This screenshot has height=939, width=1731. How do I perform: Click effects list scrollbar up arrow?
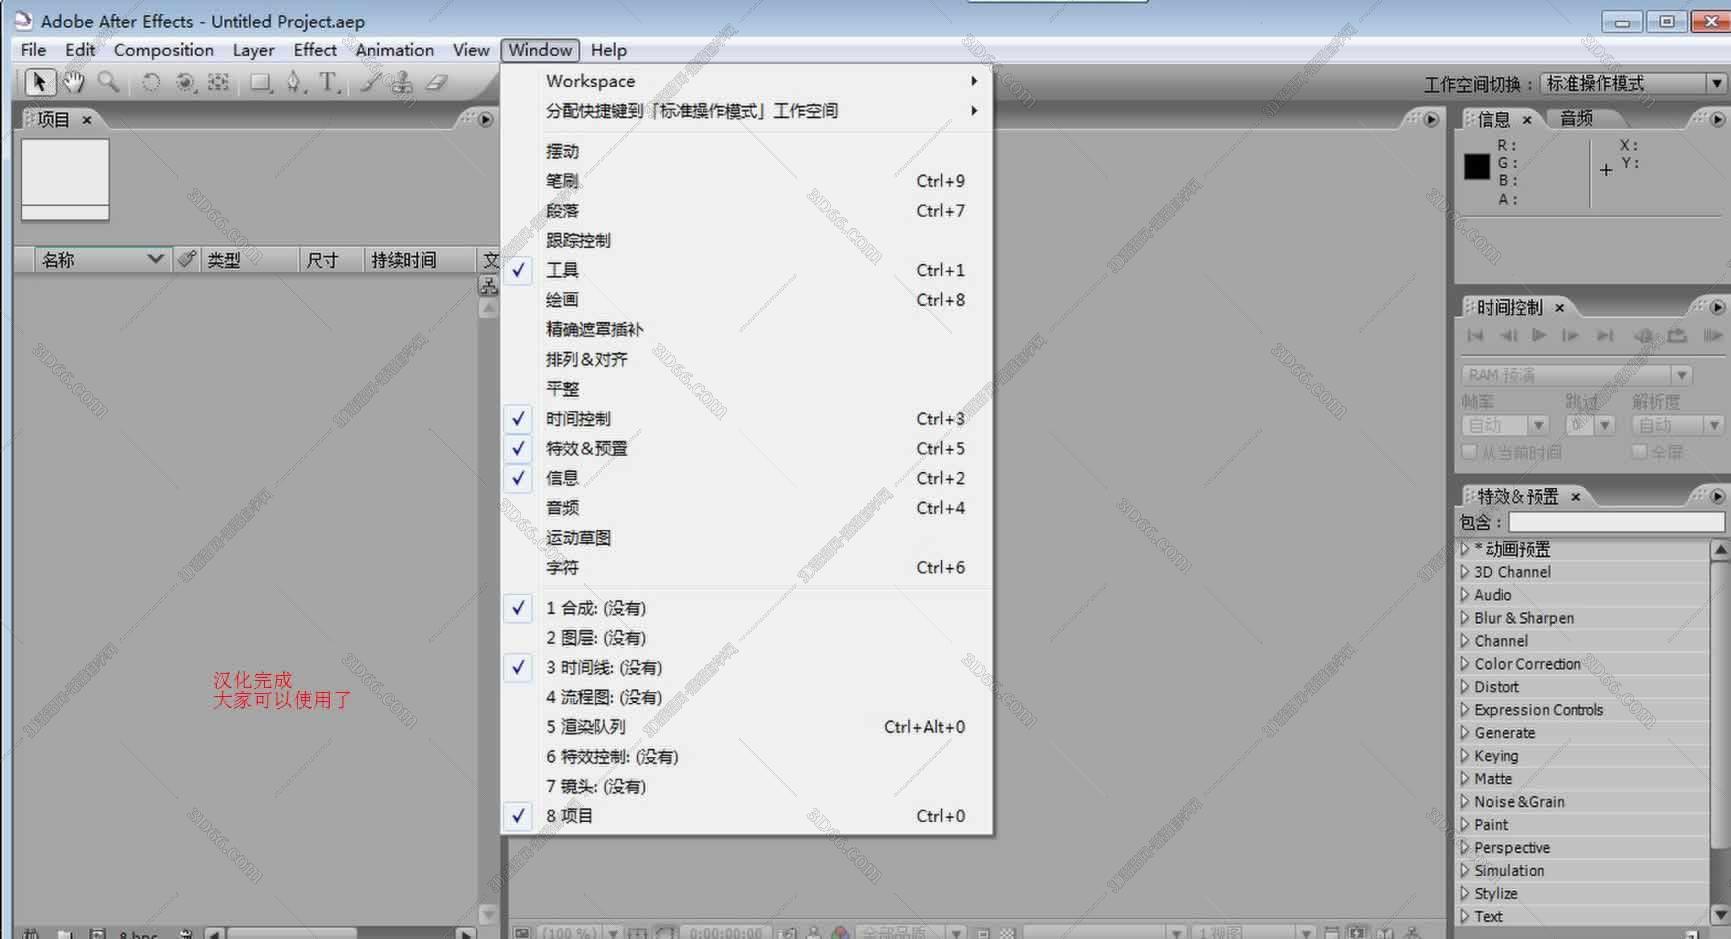click(1720, 549)
